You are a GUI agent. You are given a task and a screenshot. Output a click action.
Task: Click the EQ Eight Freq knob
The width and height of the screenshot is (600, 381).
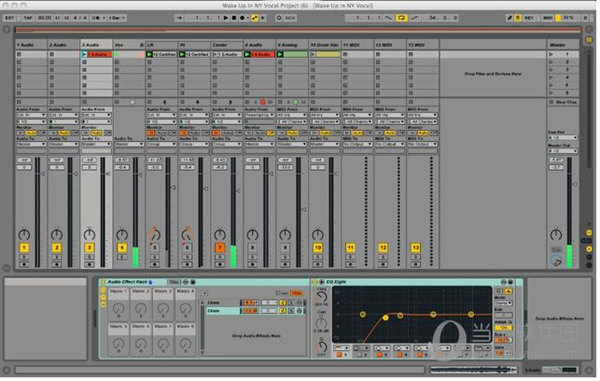[x=322, y=297]
